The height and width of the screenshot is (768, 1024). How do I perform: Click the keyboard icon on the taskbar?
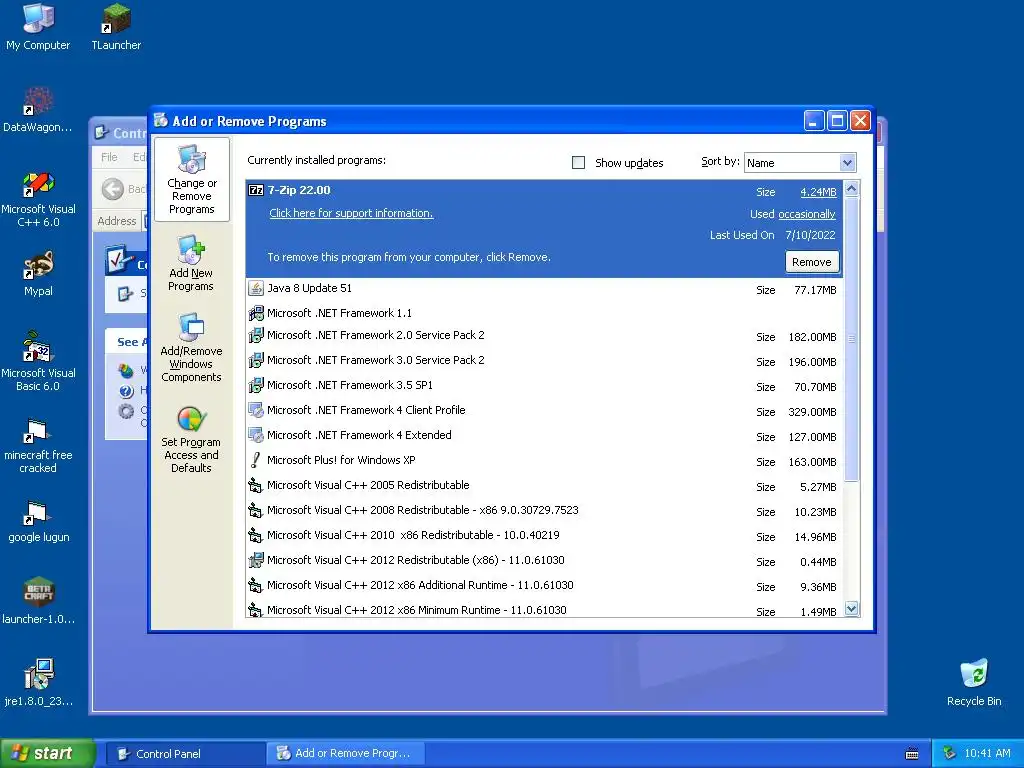point(912,754)
